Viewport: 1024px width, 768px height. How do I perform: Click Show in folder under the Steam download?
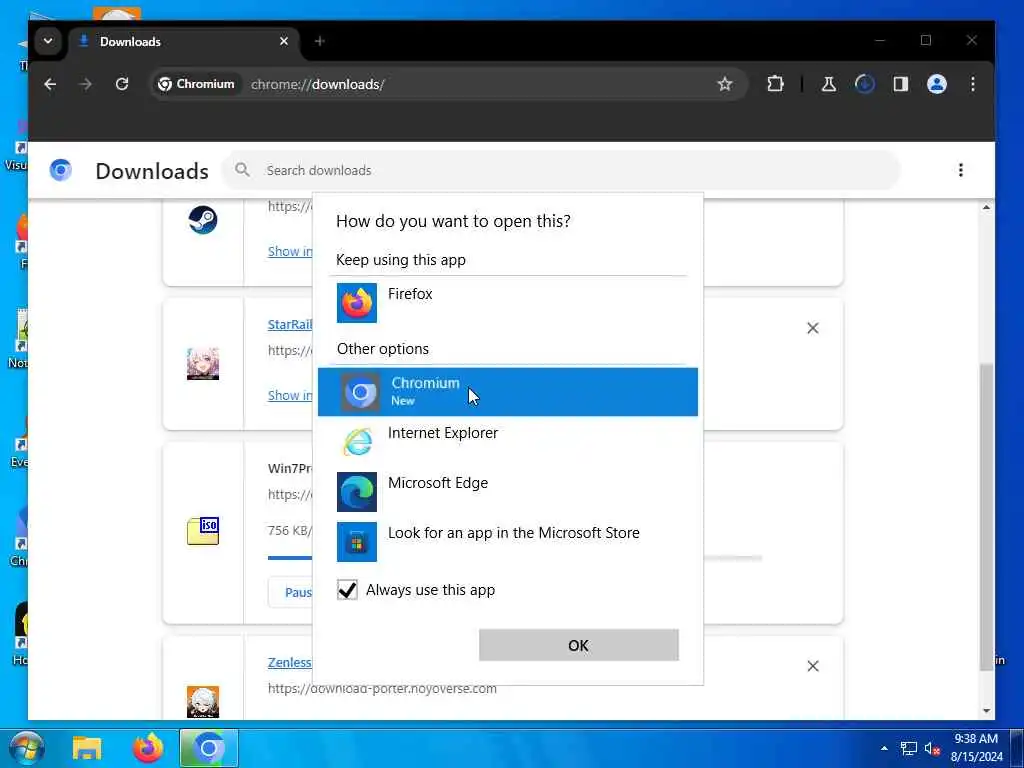tap(290, 251)
